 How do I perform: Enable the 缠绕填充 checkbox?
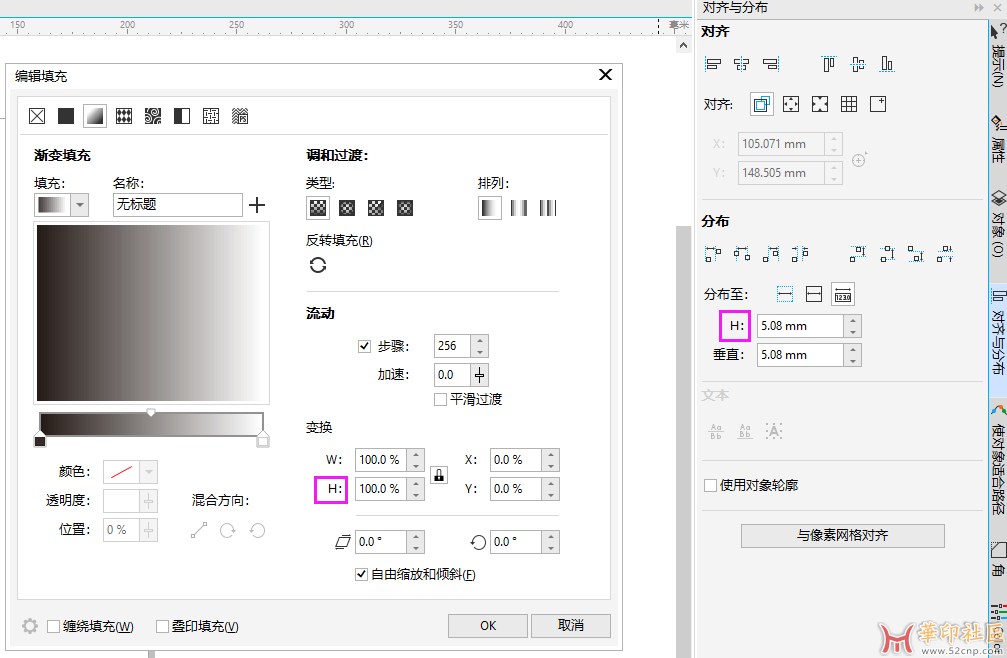point(54,626)
